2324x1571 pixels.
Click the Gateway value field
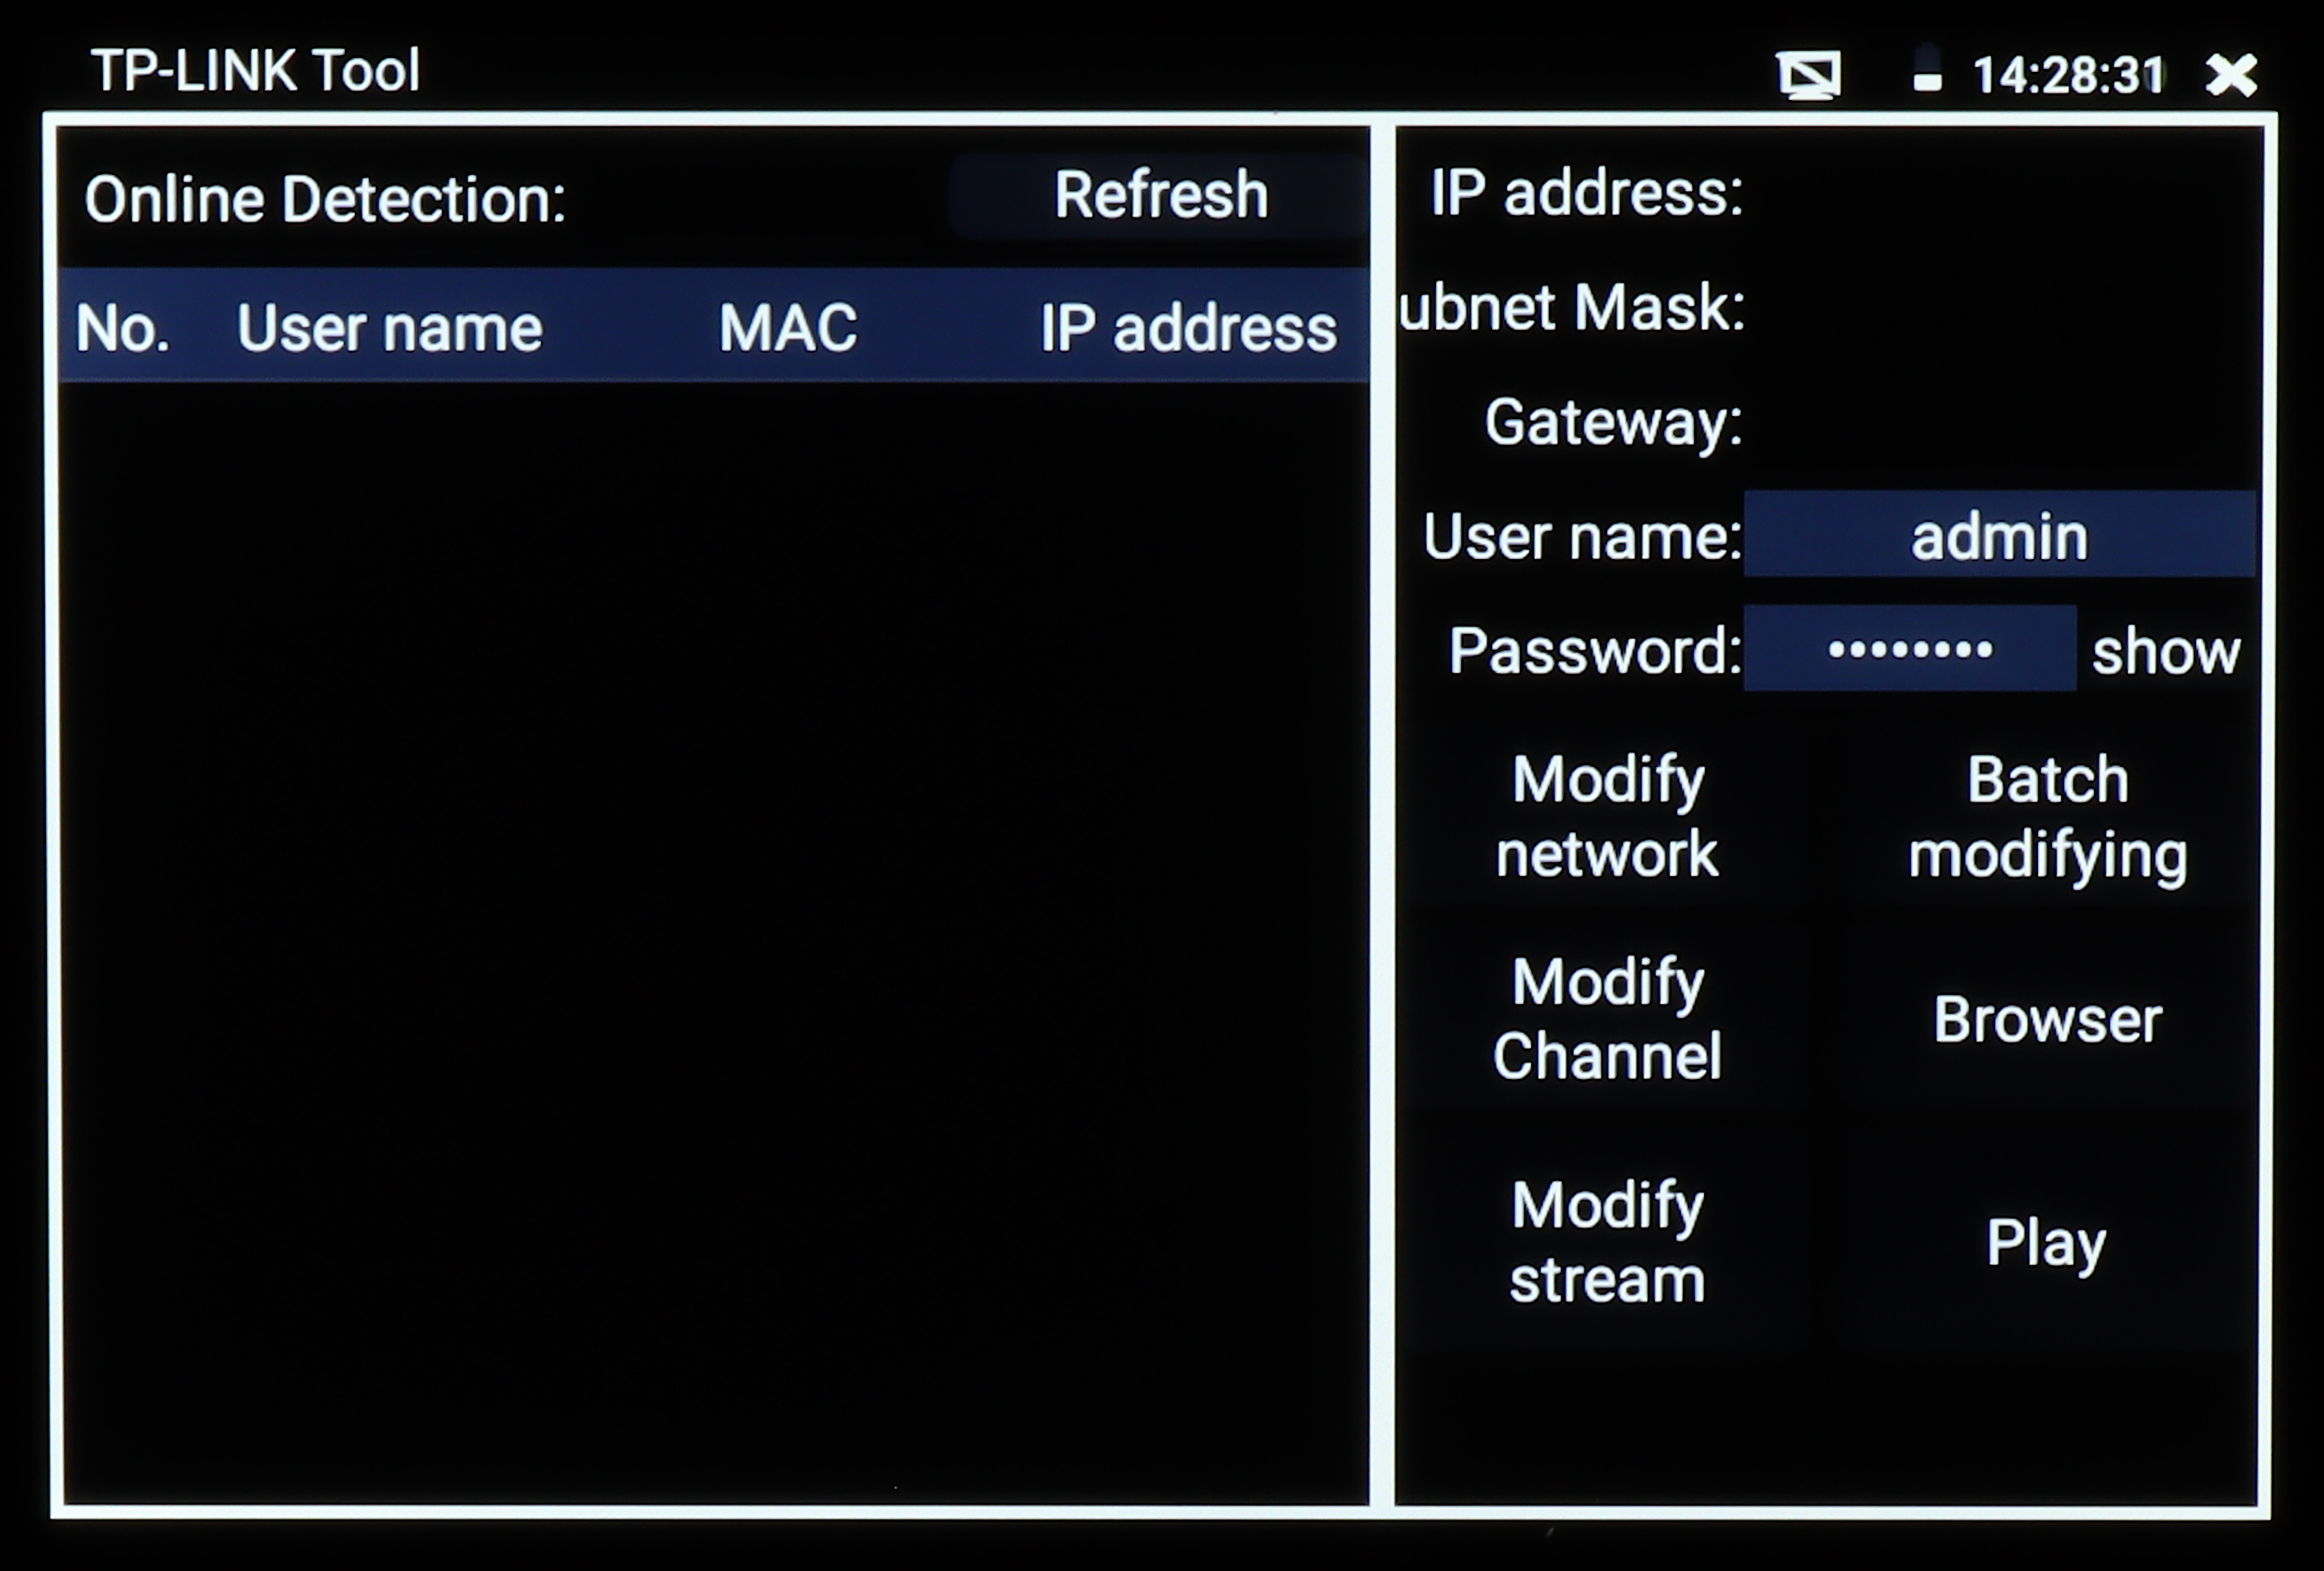[x=1999, y=422]
